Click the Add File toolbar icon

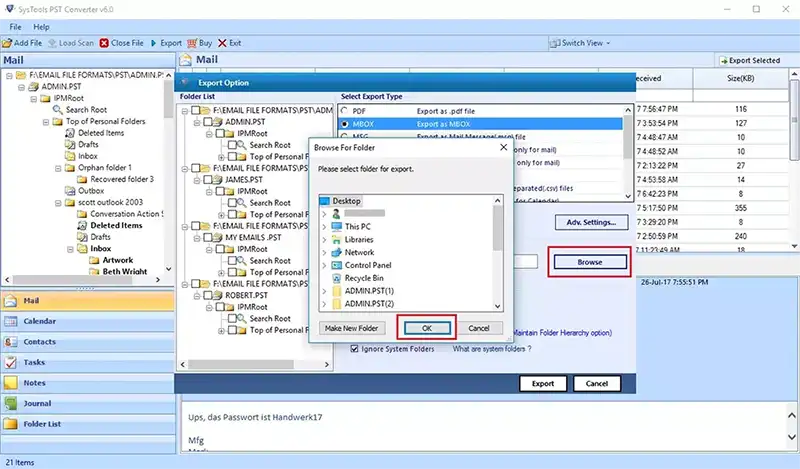7,43
